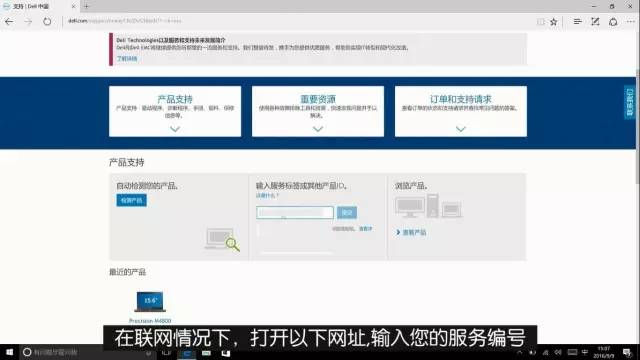
Task: Open the Action Center notification icon
Action: click(627, 352)
